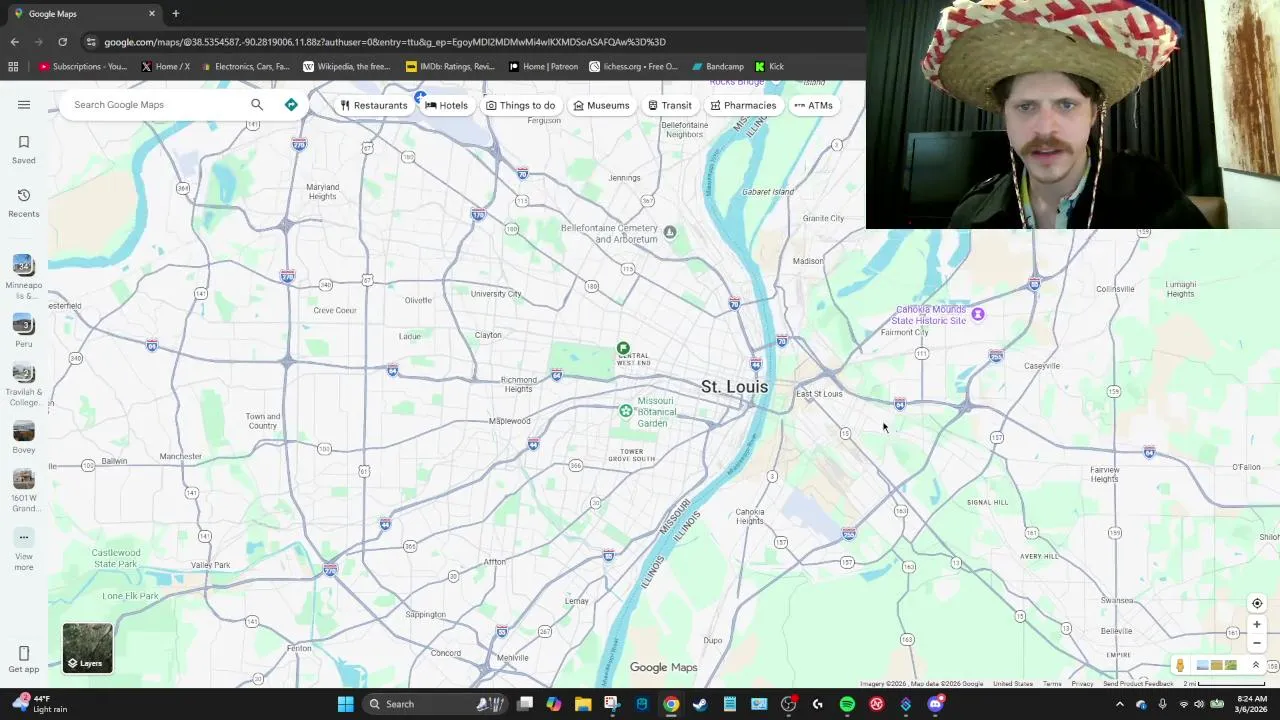Click the Chrome address bar URL
1280x720 pixels.
385,42
